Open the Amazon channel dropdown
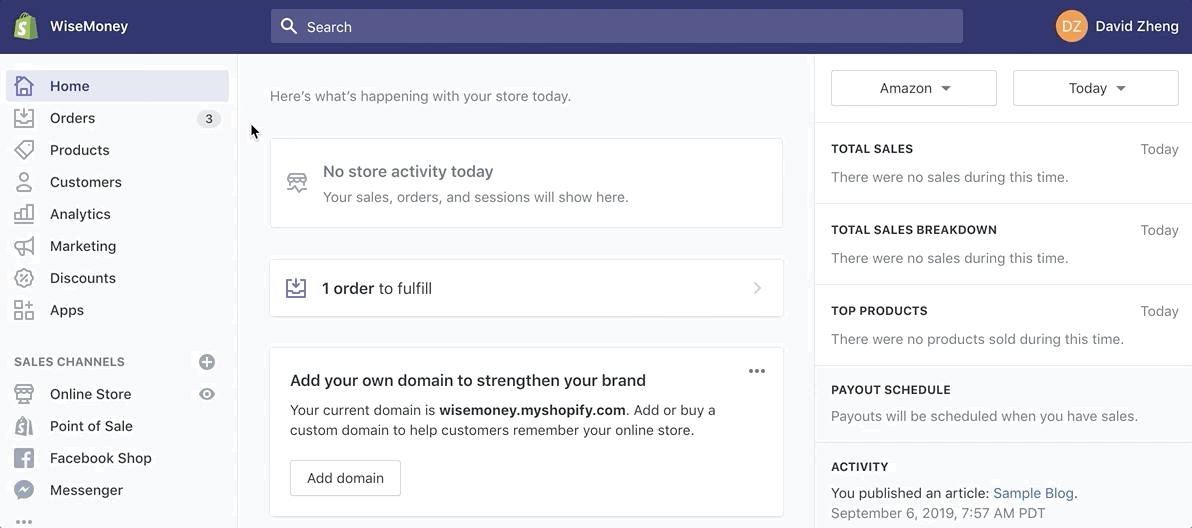Screen dimensions: 1192x528 pyautogui.click(x=914, y=88)
